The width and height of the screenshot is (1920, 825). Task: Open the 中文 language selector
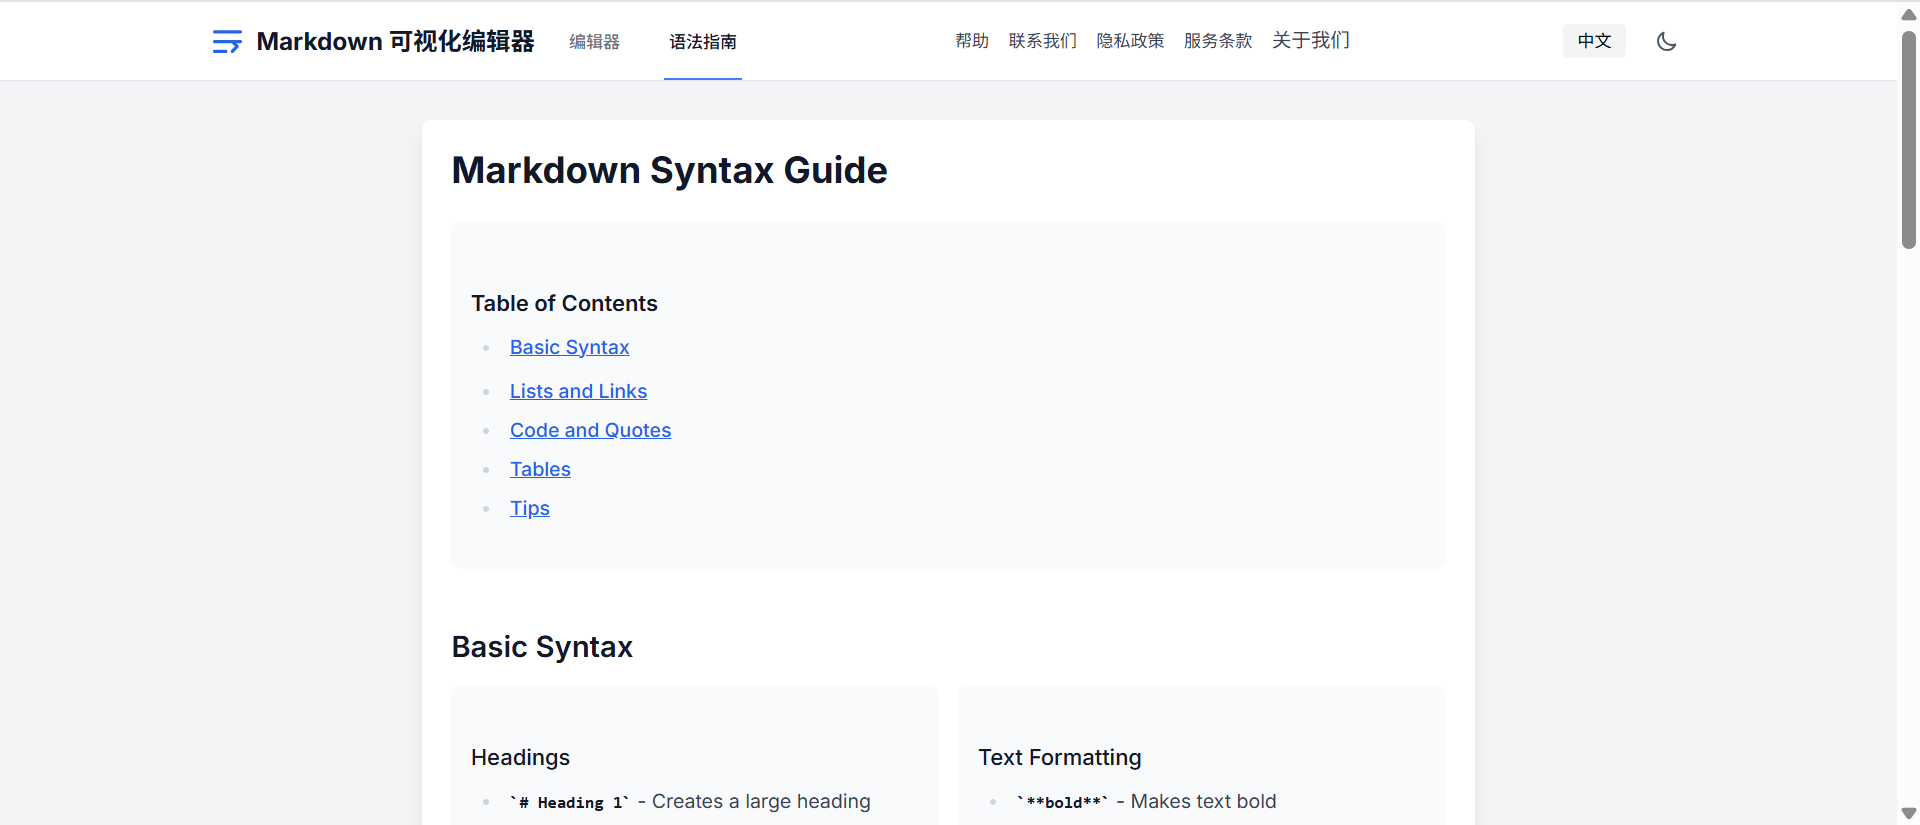coord(1594,41)
